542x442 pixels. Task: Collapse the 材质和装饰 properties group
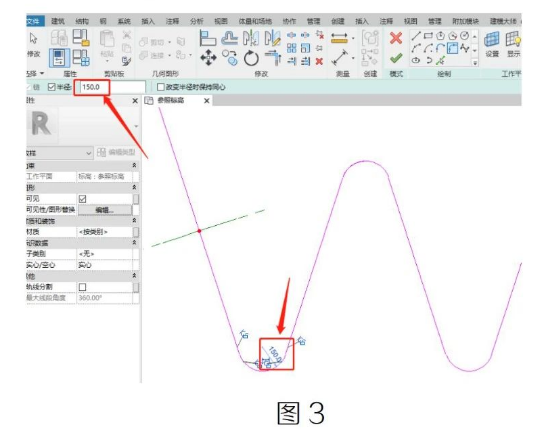coord(134,220)
